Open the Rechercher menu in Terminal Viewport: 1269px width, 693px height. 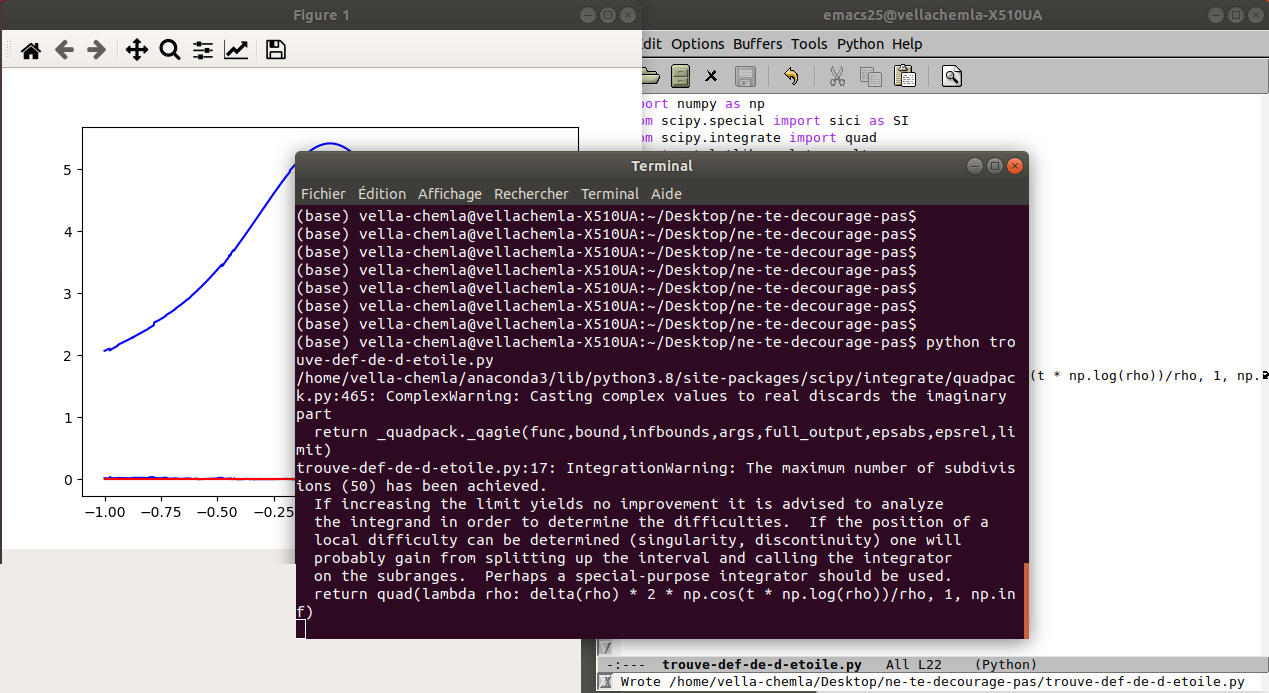click(x=531, y=194)
